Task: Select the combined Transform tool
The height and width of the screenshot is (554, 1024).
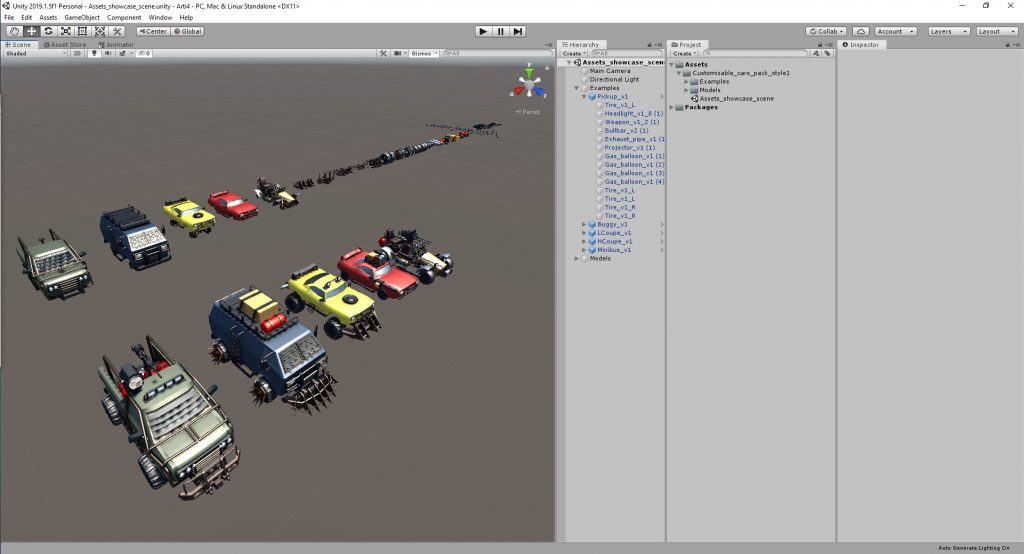Action: coord(100,31)
